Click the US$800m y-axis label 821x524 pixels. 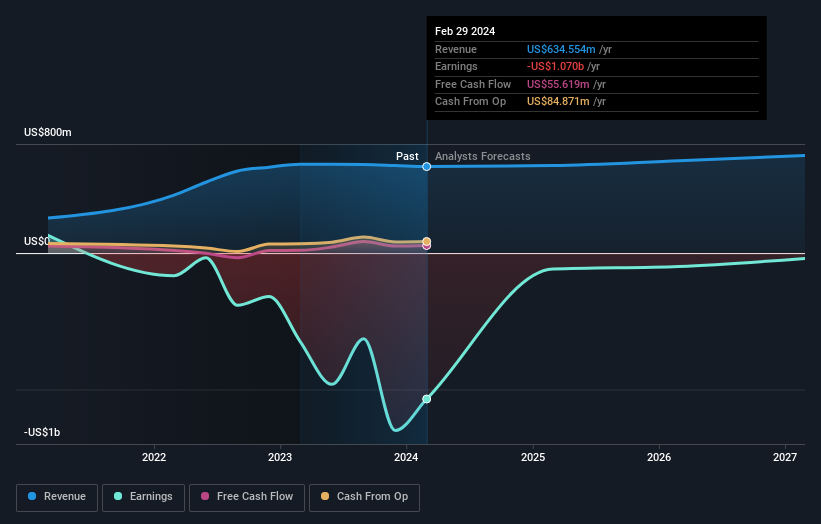pyautogui.click(x=48, y=132)
